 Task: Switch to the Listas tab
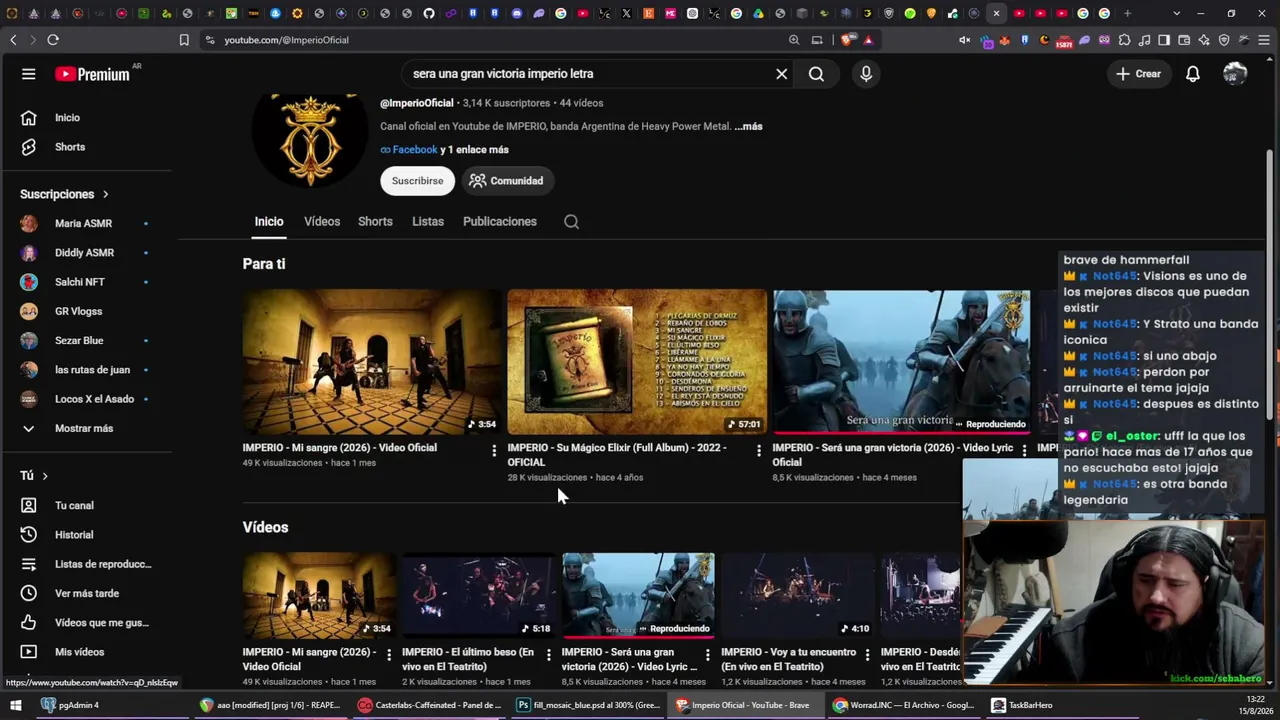(x=428, y=222)
